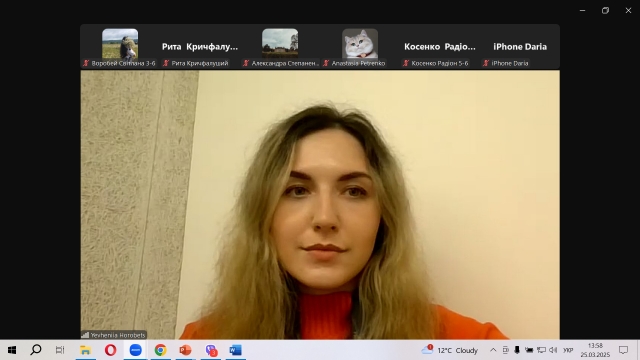Select Александра Степанен.. participant thumbnail
The width and height of the screenshot is (640, 360).
click(280, 47)
